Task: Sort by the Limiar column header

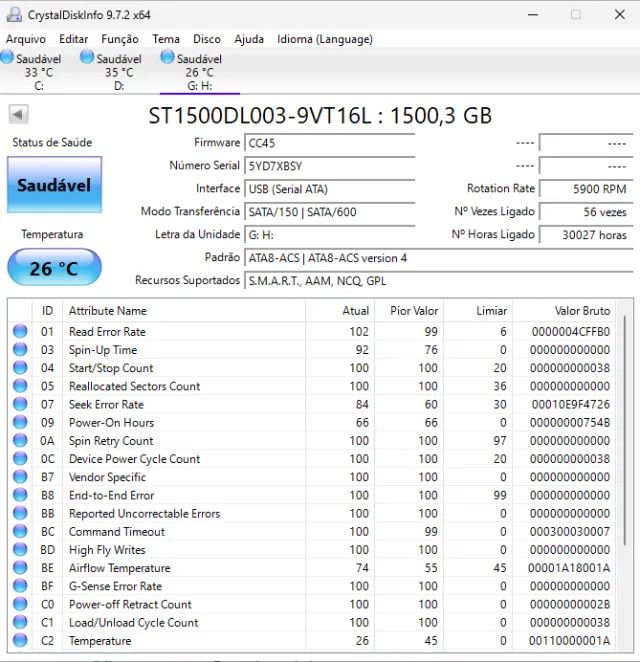Action: [x=478, y=311]
